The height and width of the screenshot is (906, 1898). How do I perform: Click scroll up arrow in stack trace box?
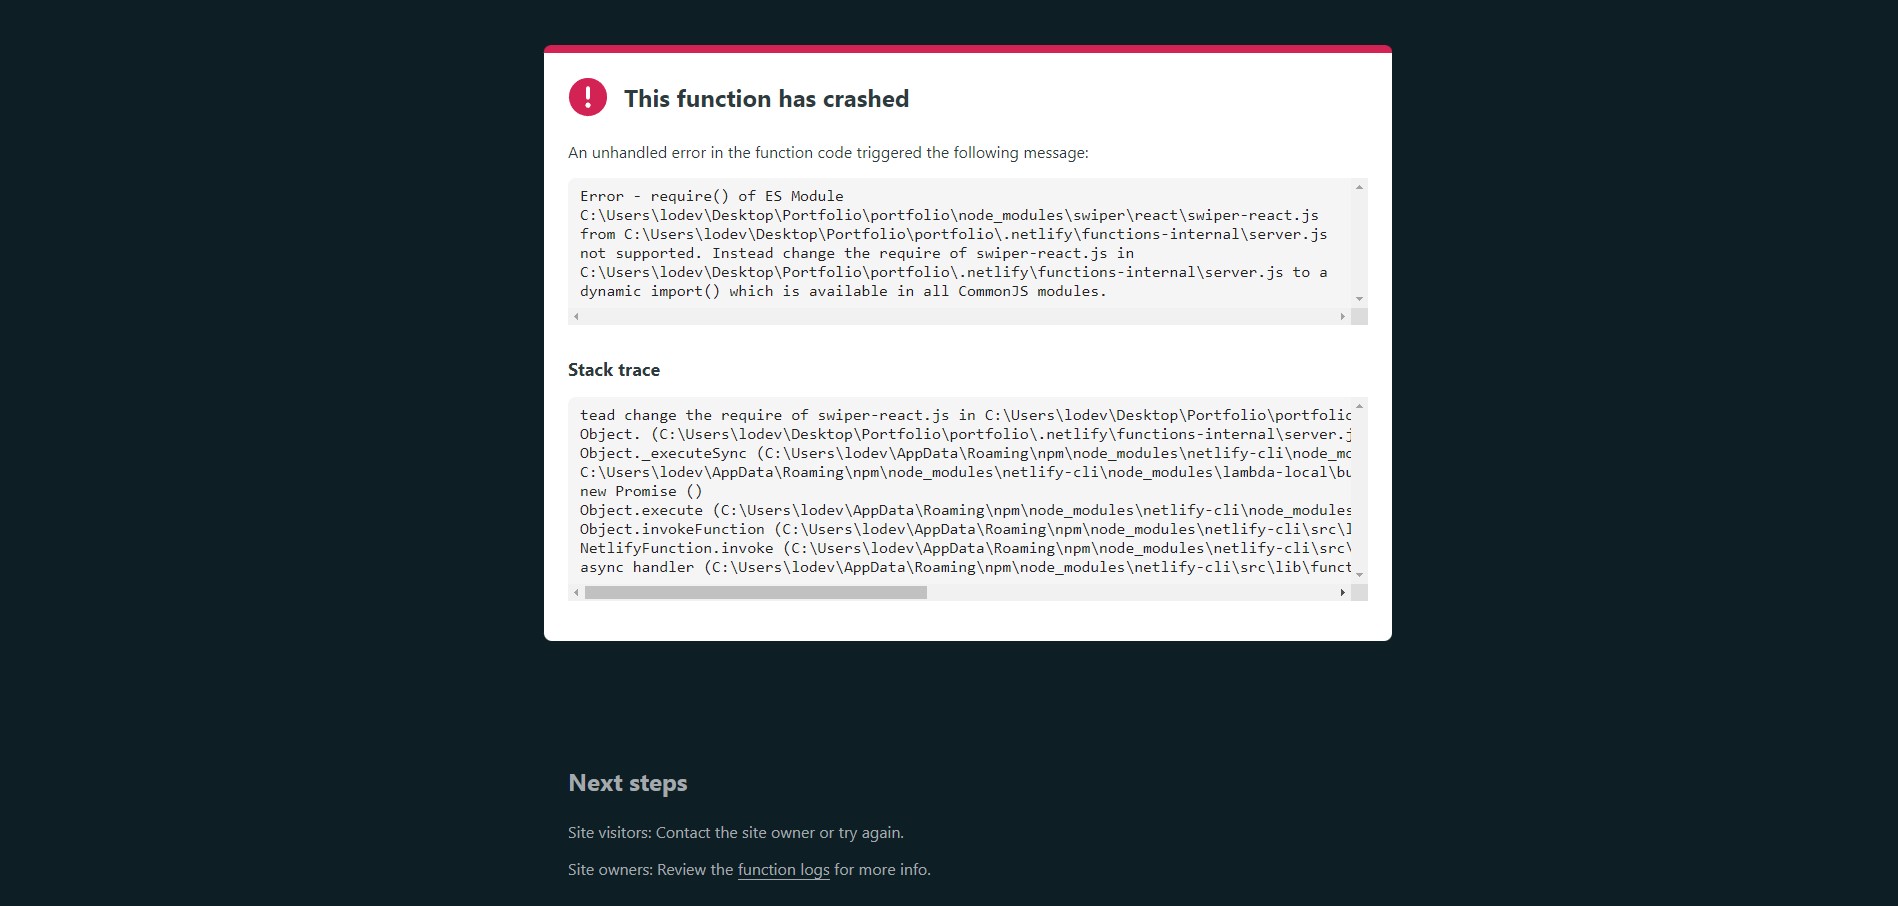tap(1359, 406)
